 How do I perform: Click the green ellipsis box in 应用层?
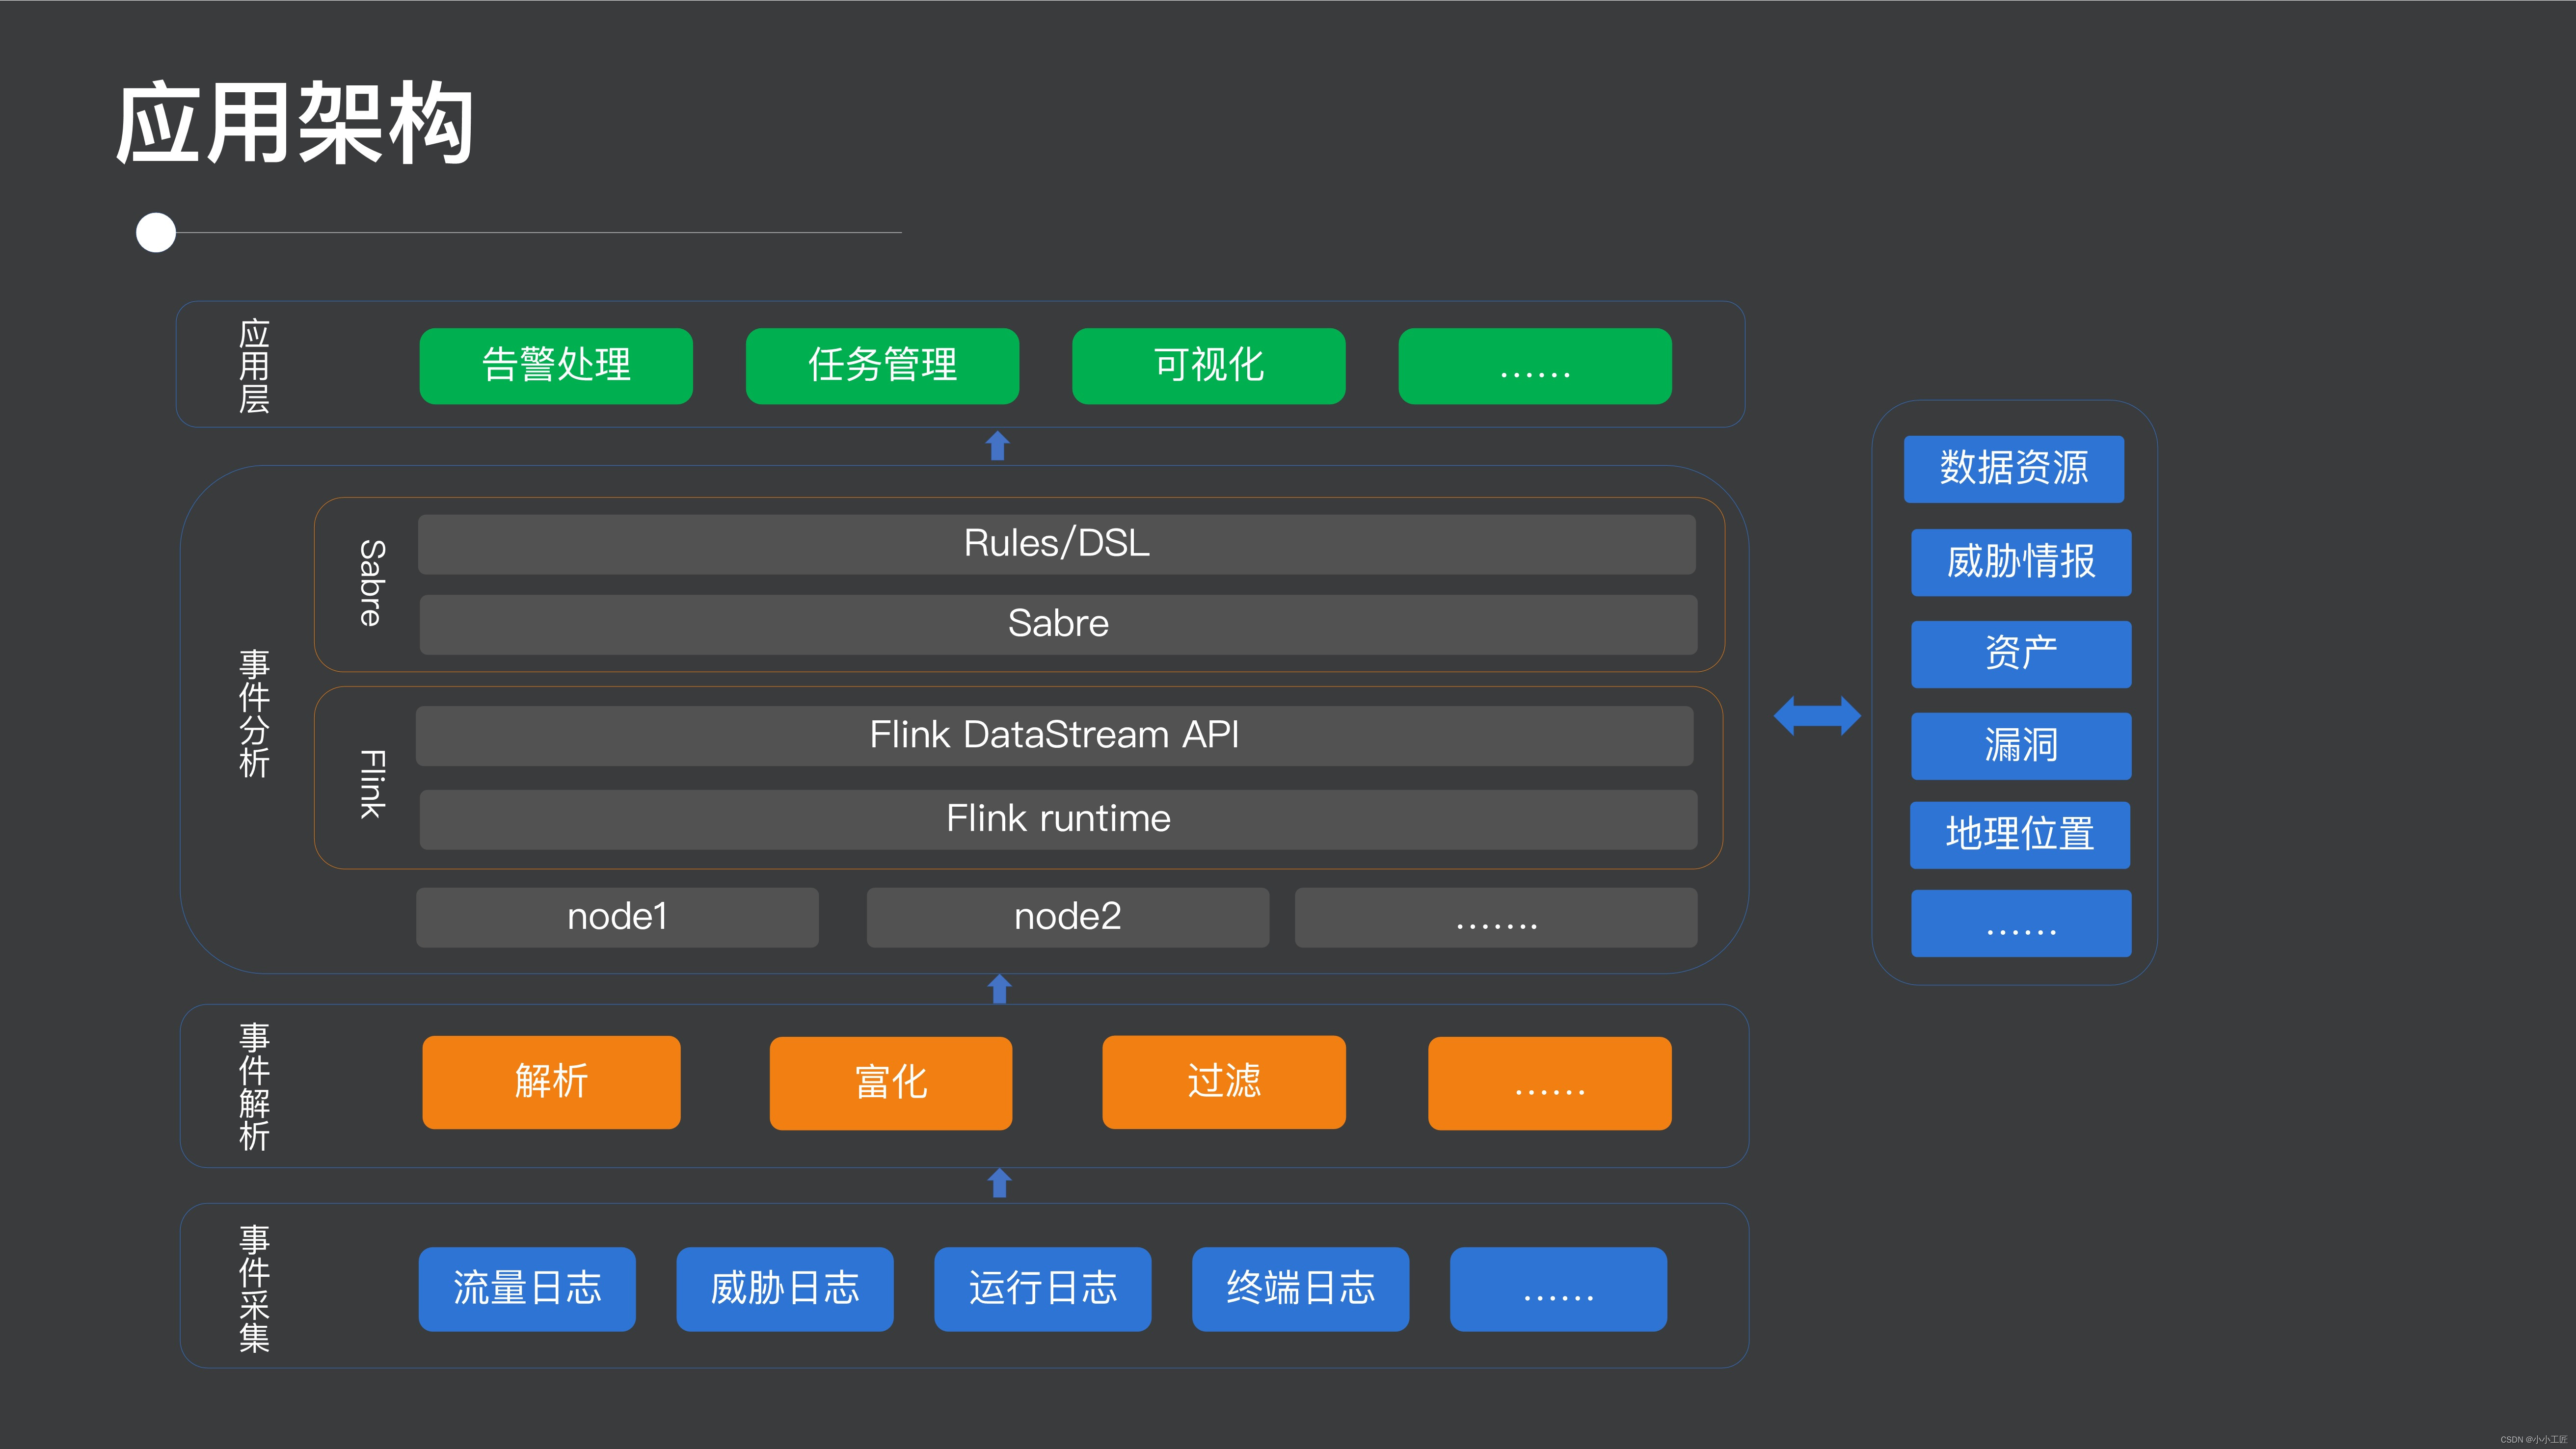click(x=1535, y=366)
